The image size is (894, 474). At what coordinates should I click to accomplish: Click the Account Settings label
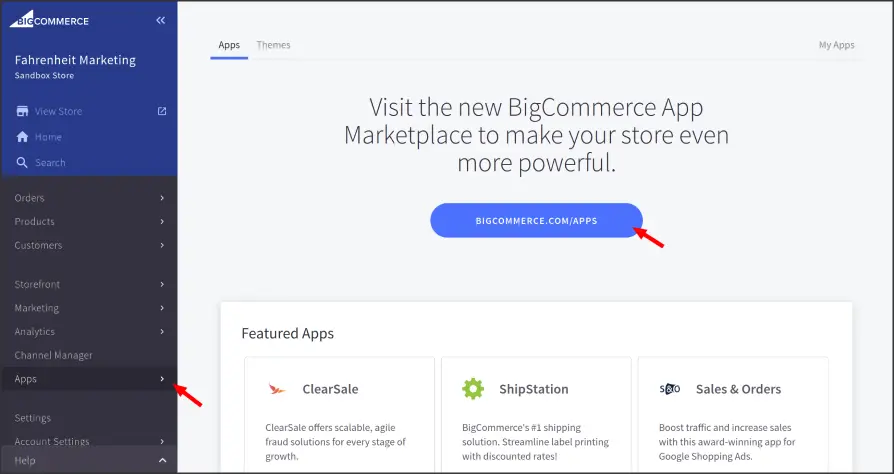tap(52, 441)
